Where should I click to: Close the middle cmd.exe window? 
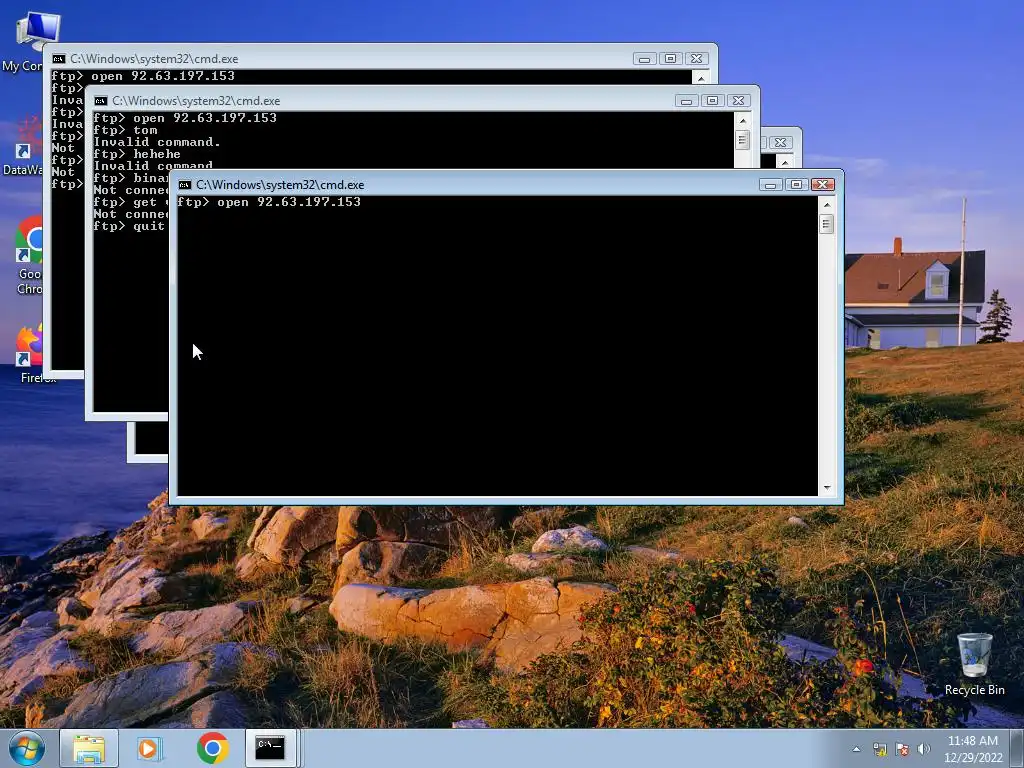pyautogui.click(x=738, y=101)
